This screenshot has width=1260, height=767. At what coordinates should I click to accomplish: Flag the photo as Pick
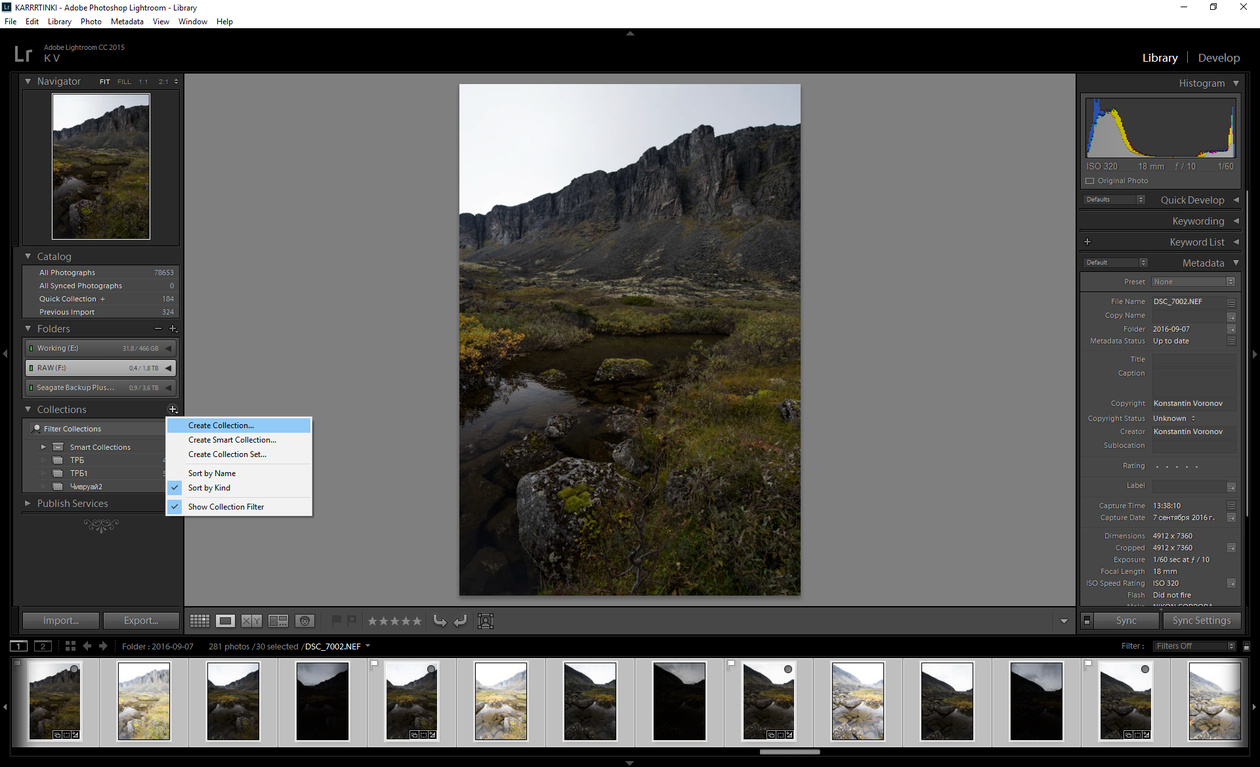point(336,621)
